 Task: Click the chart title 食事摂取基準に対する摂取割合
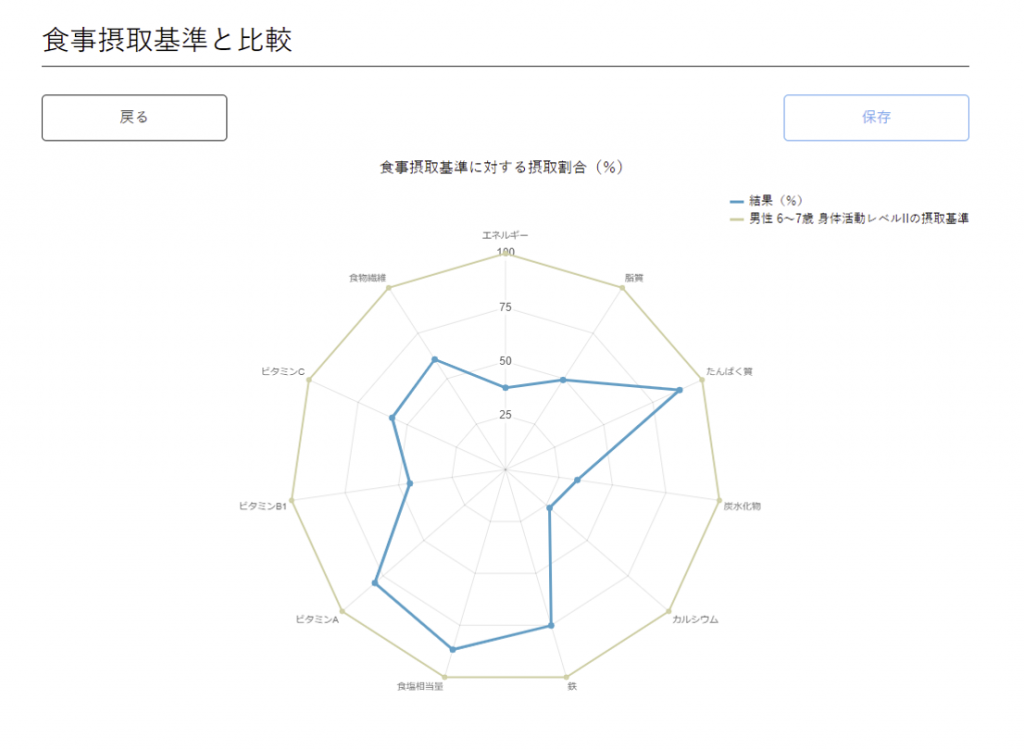[501, 168]
